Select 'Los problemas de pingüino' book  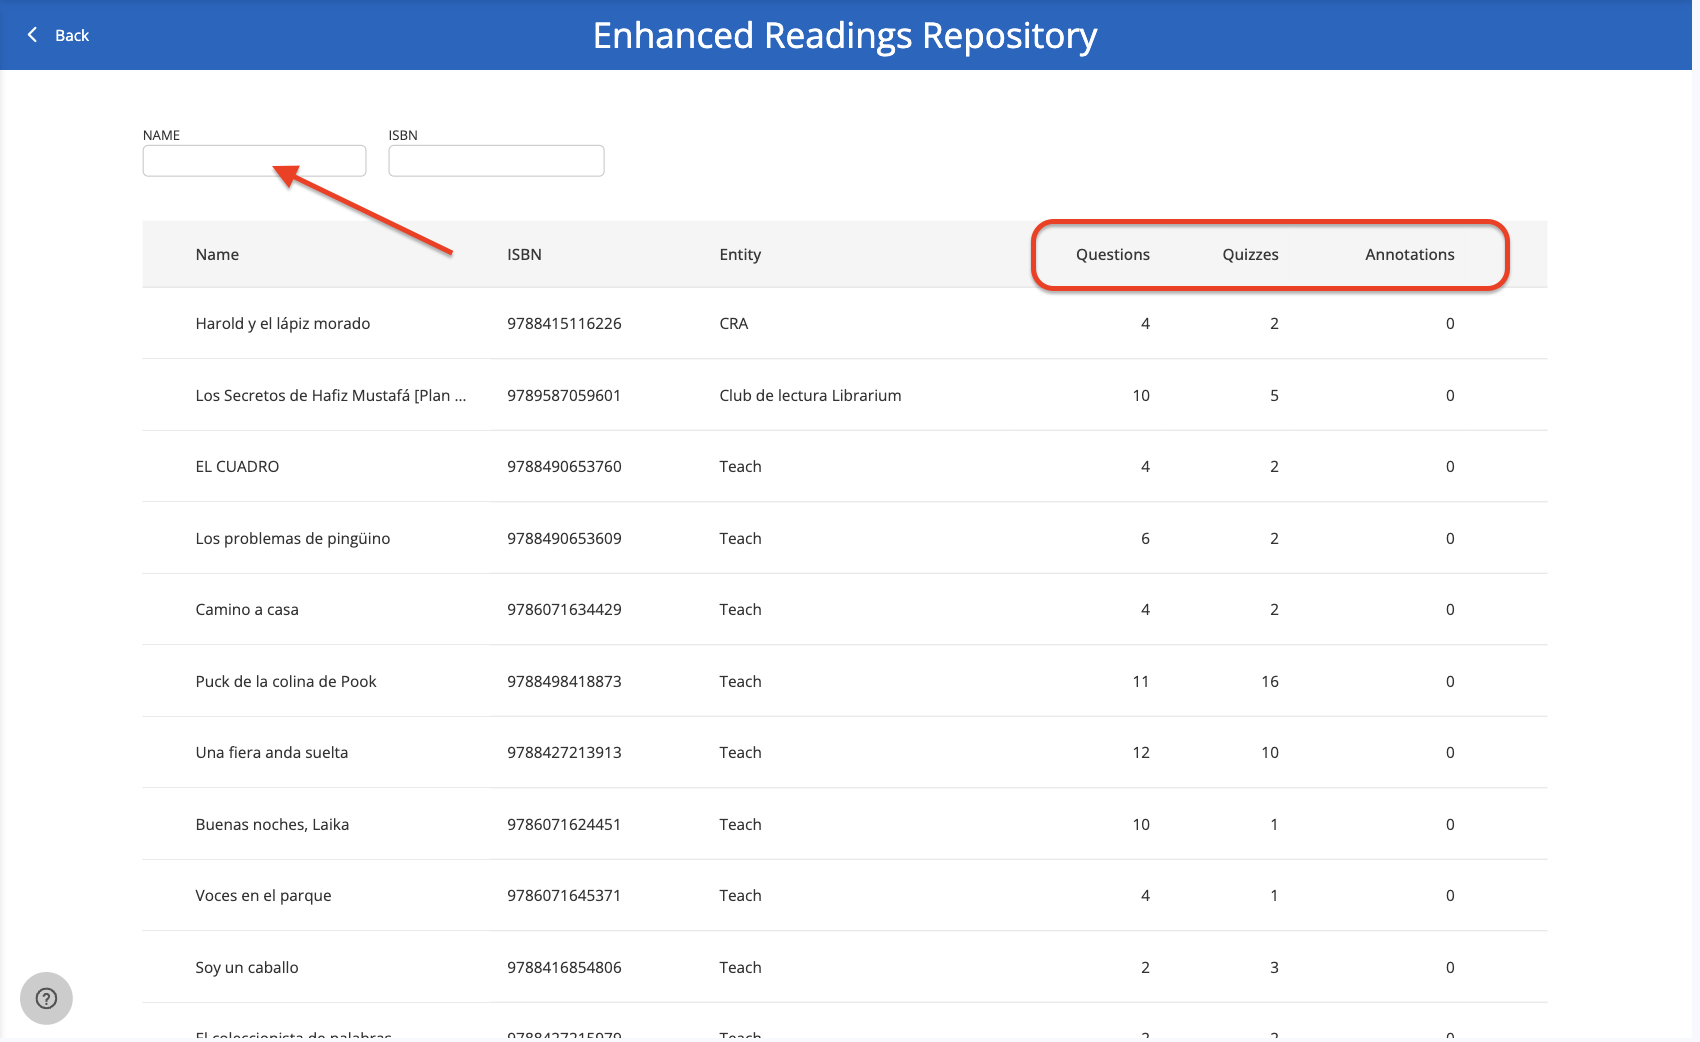pos(293,538)
